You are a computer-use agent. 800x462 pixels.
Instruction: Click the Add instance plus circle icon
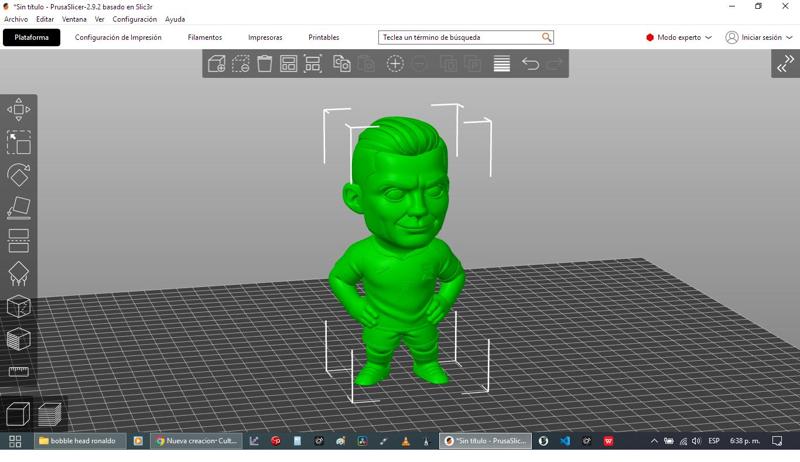coord(395,64)
